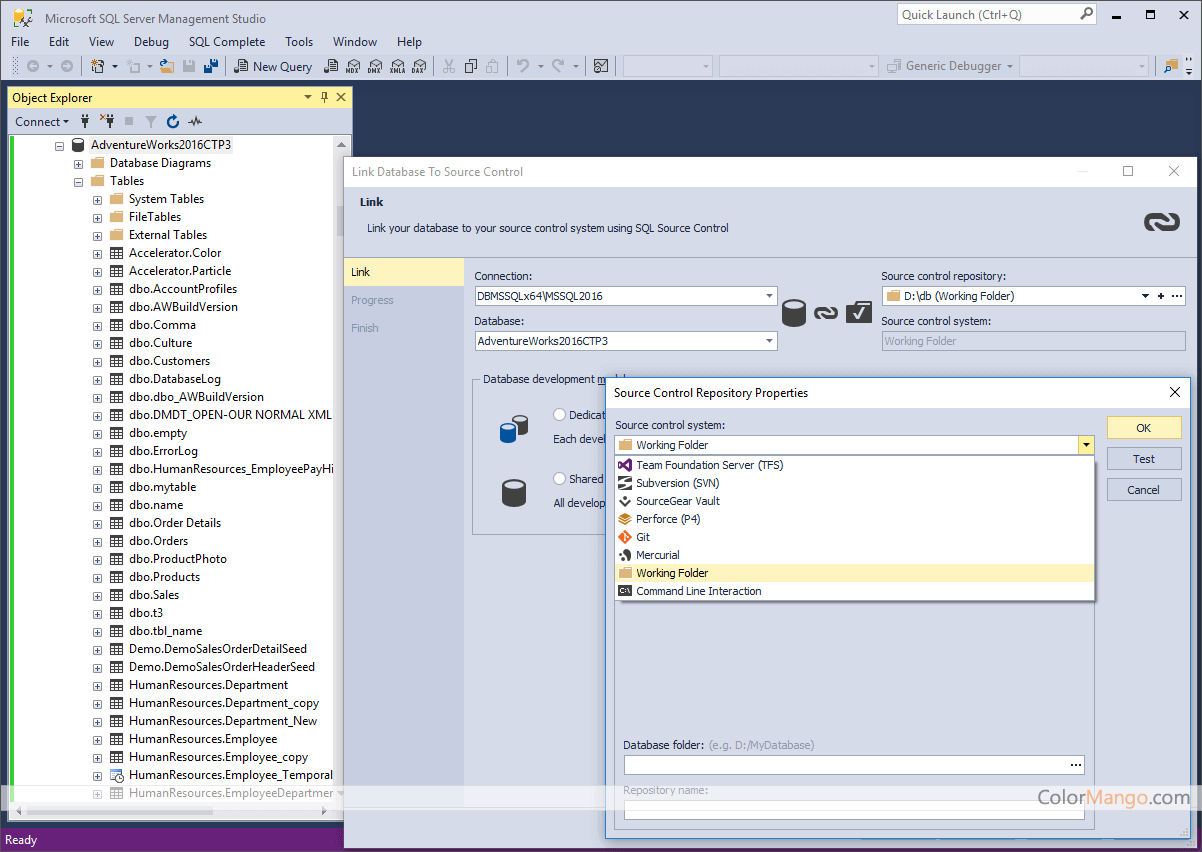Open the SQL Complete menu
Screen dimensions: 1202x852
coord(227,42)
